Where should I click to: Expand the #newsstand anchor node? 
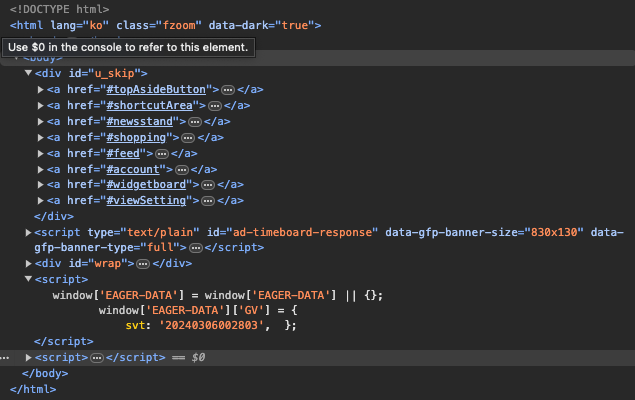pyautogui.click(x=40, y=121)
